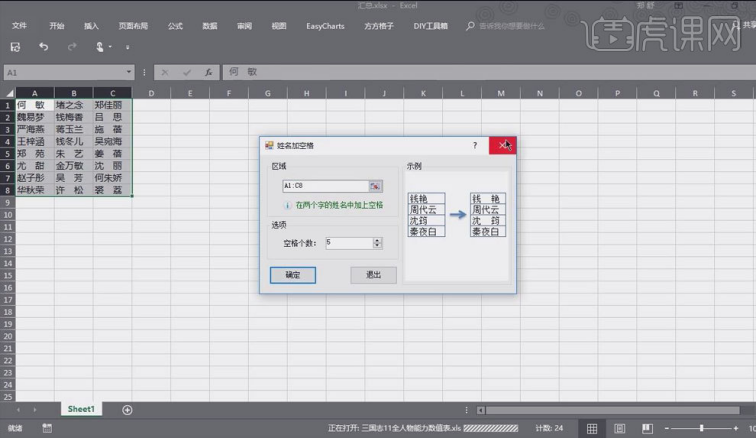Screen dimensions: 756x438
Task: Click the macro record icon in status bar
Action: [x=47, y=428]
